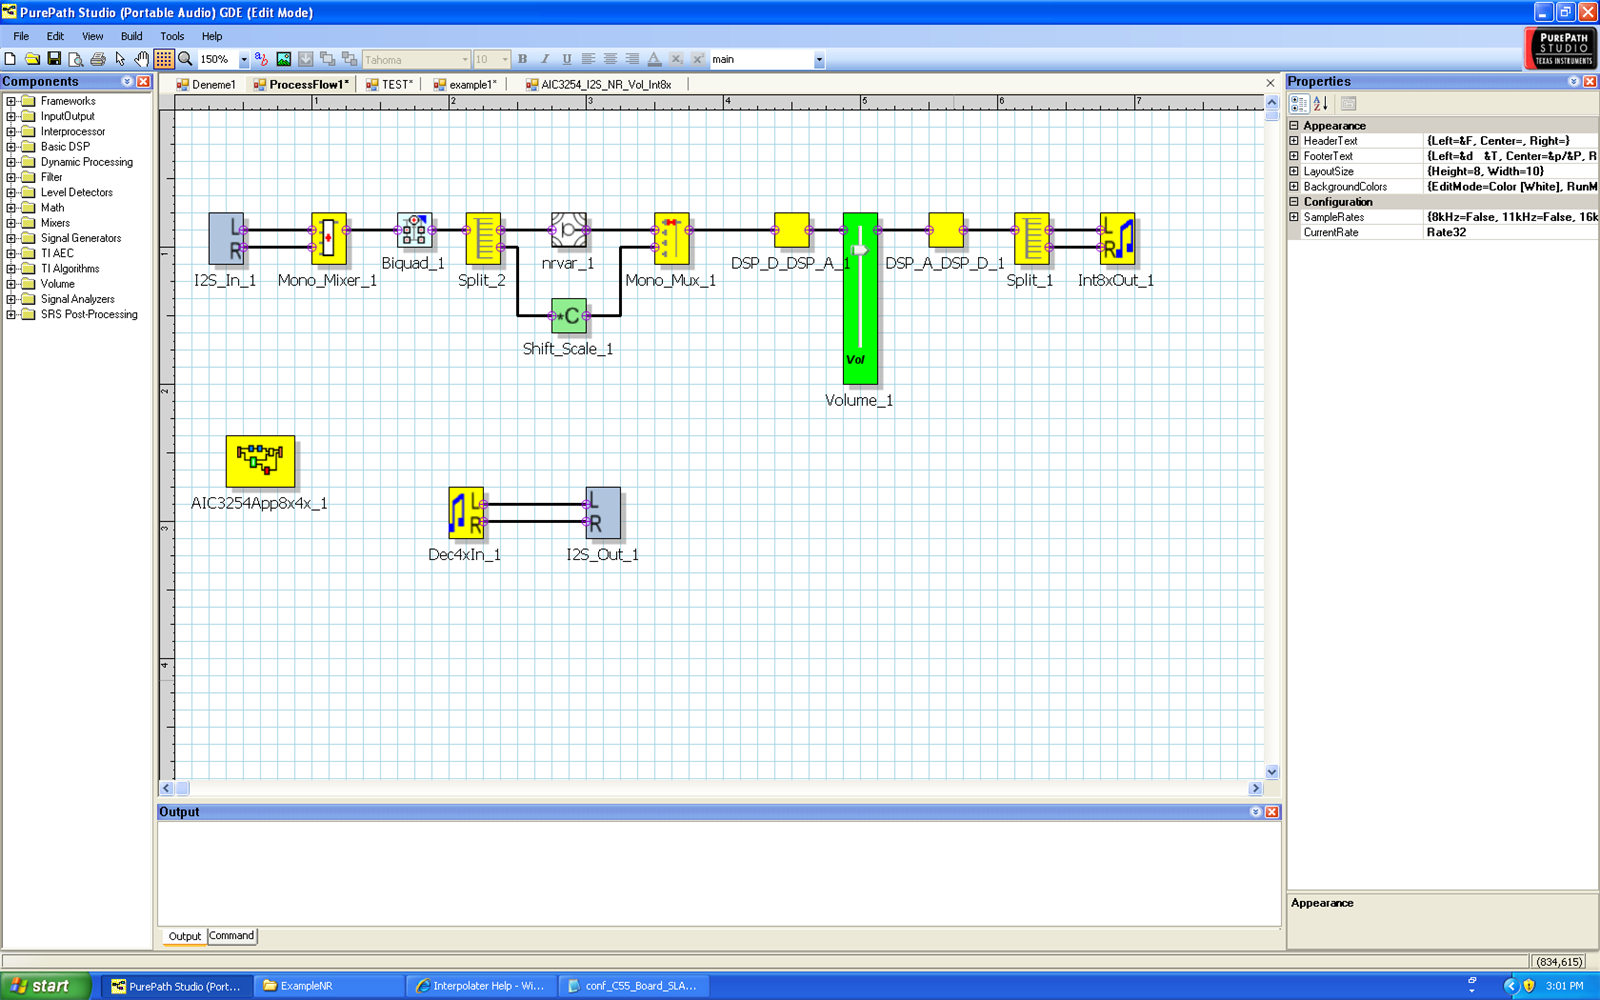Open the Tahoma font dropdown
The width and height of the screenshot is (1600, 1000).
(465, 60)
